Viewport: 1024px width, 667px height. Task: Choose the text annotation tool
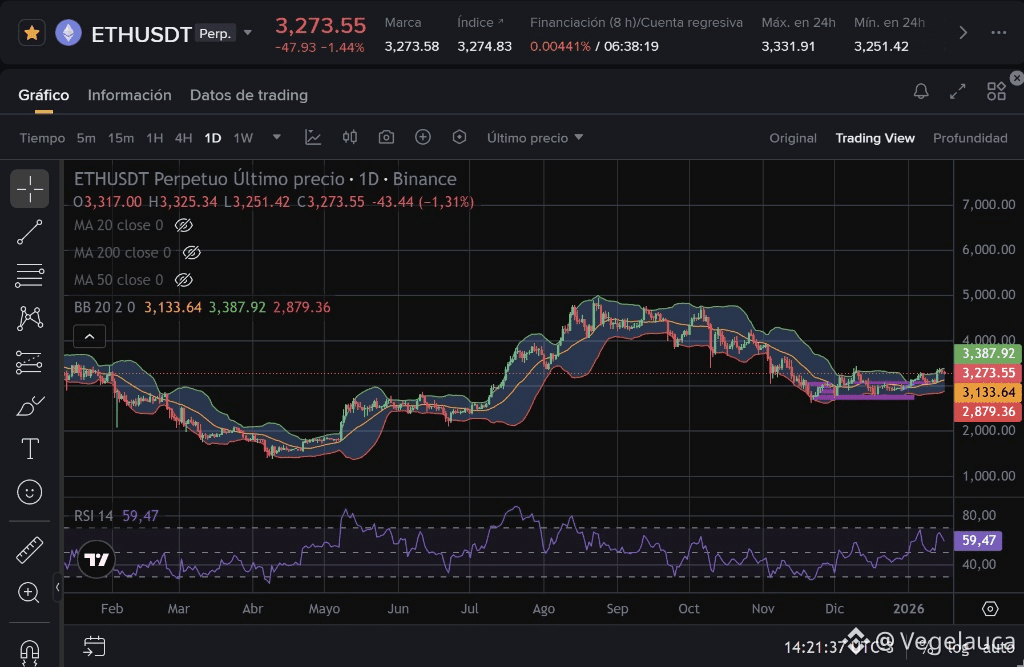(x=30, y=449)
